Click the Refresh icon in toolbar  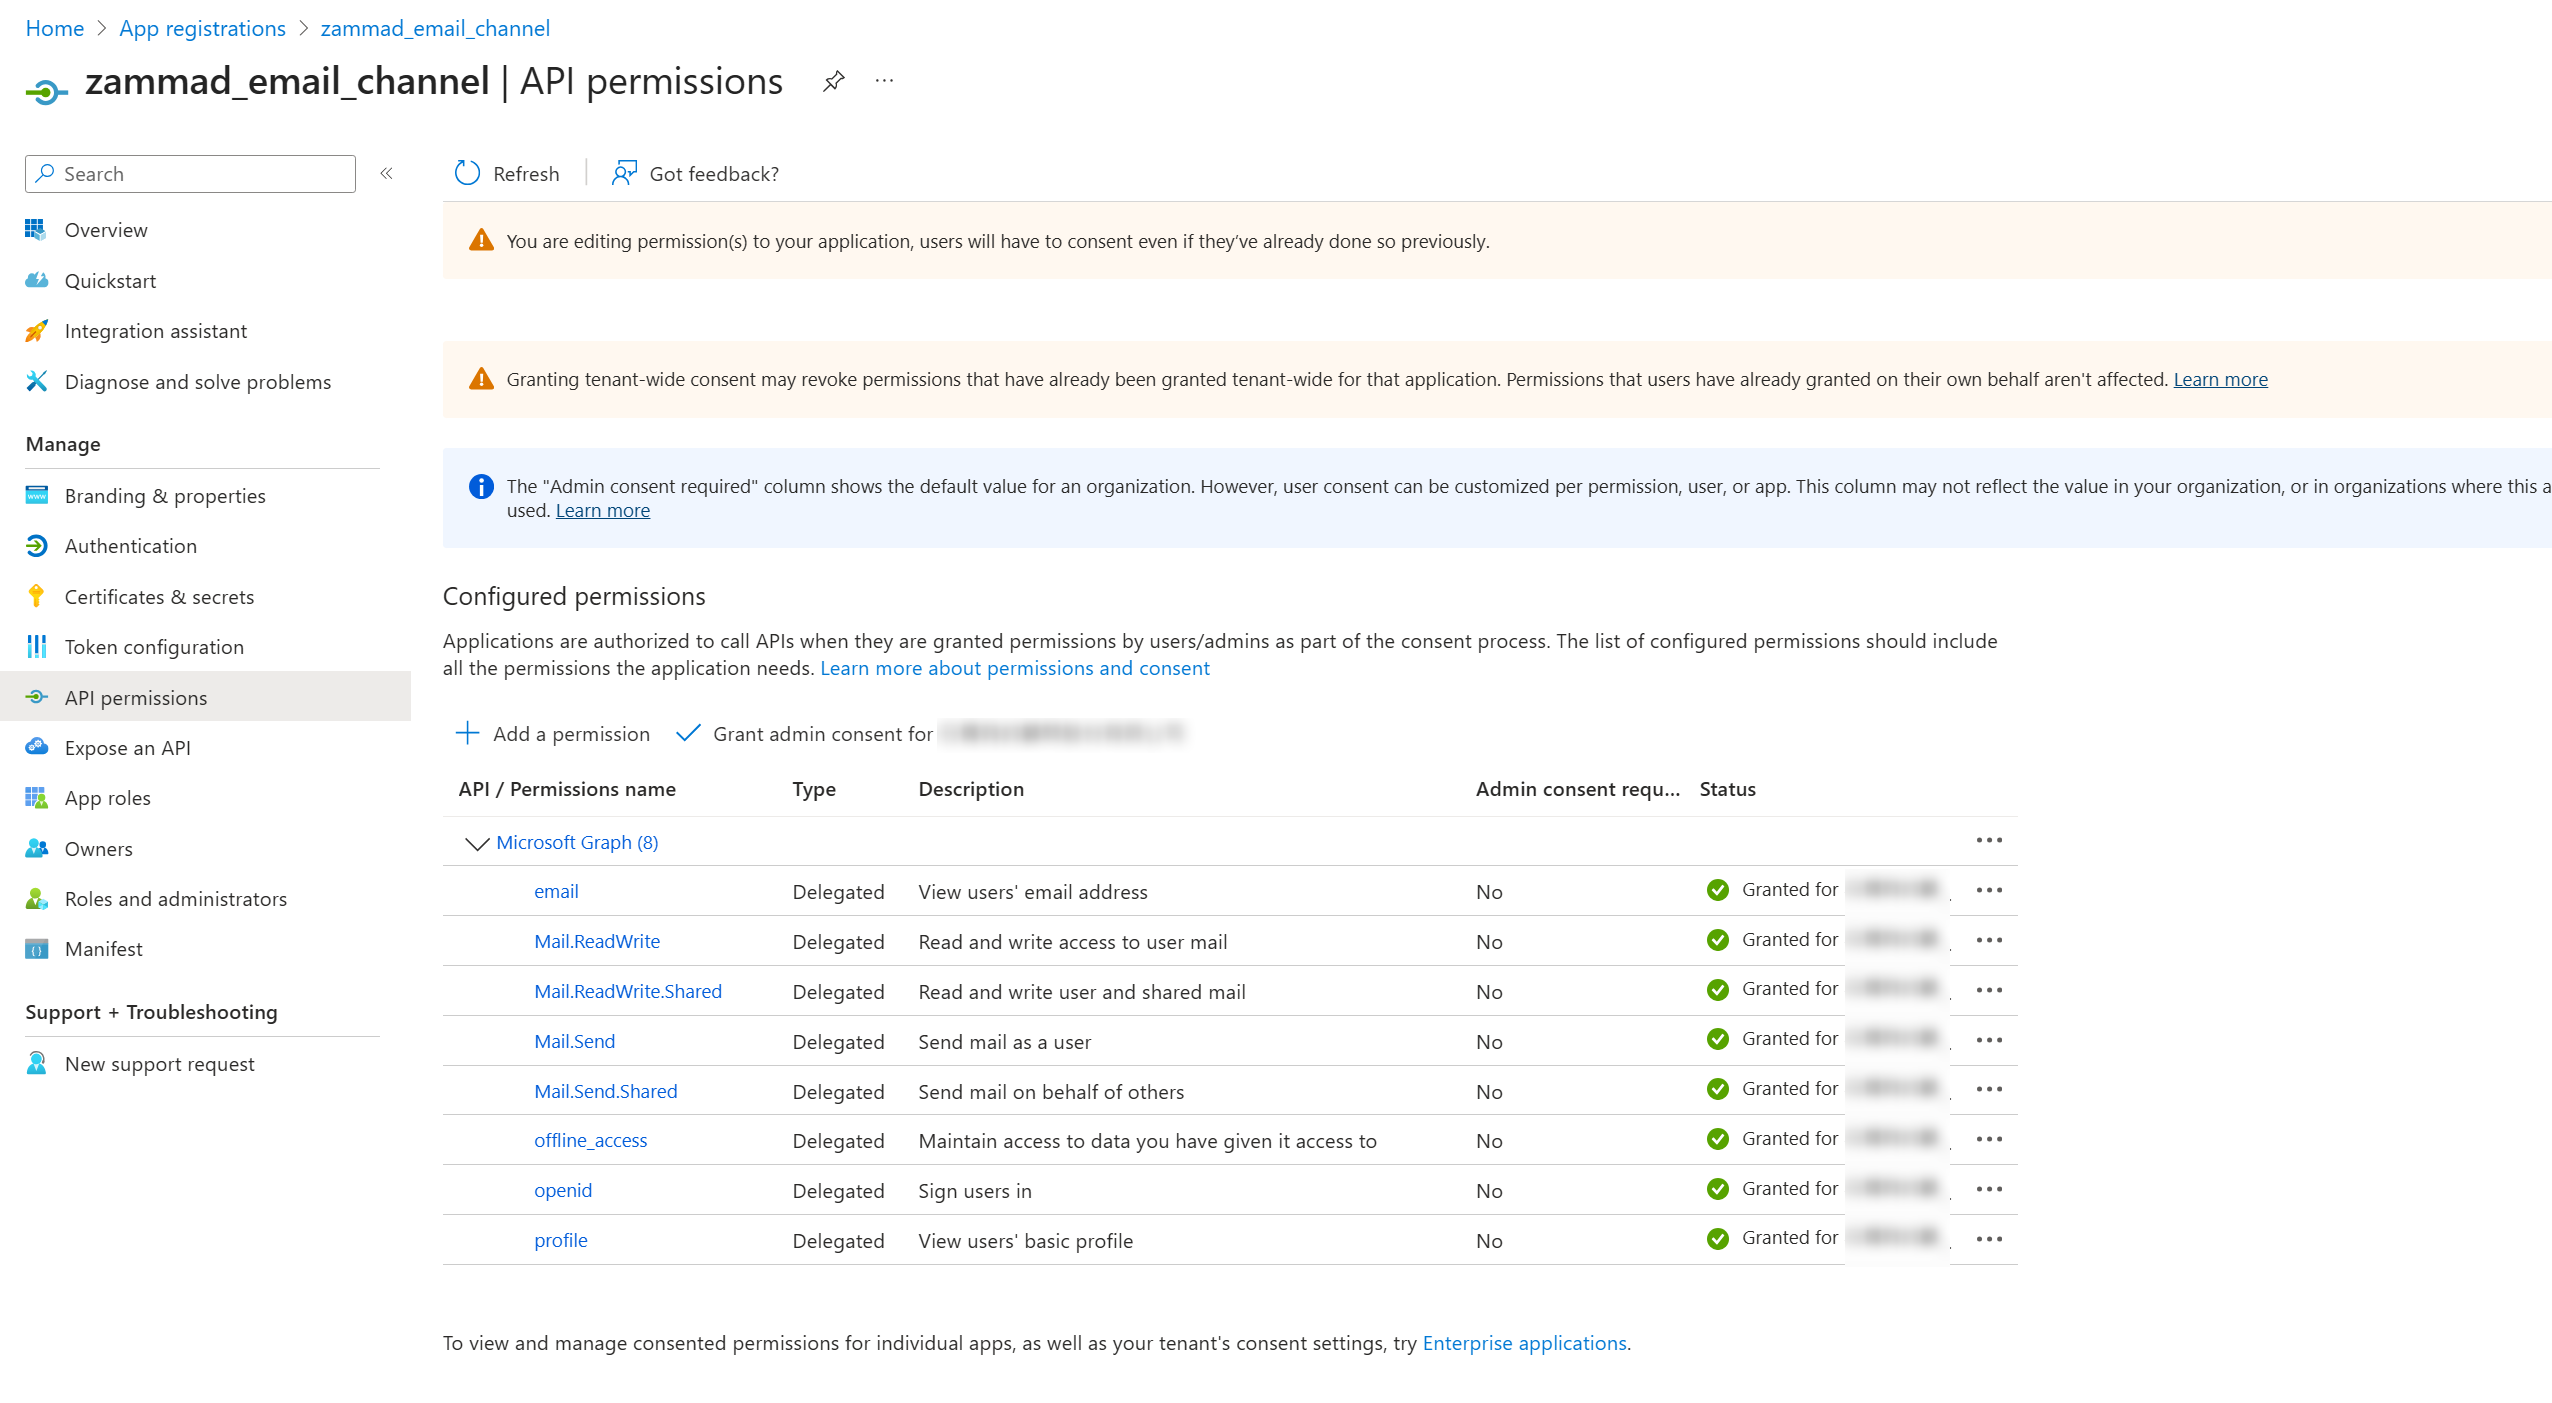(467, 173)
